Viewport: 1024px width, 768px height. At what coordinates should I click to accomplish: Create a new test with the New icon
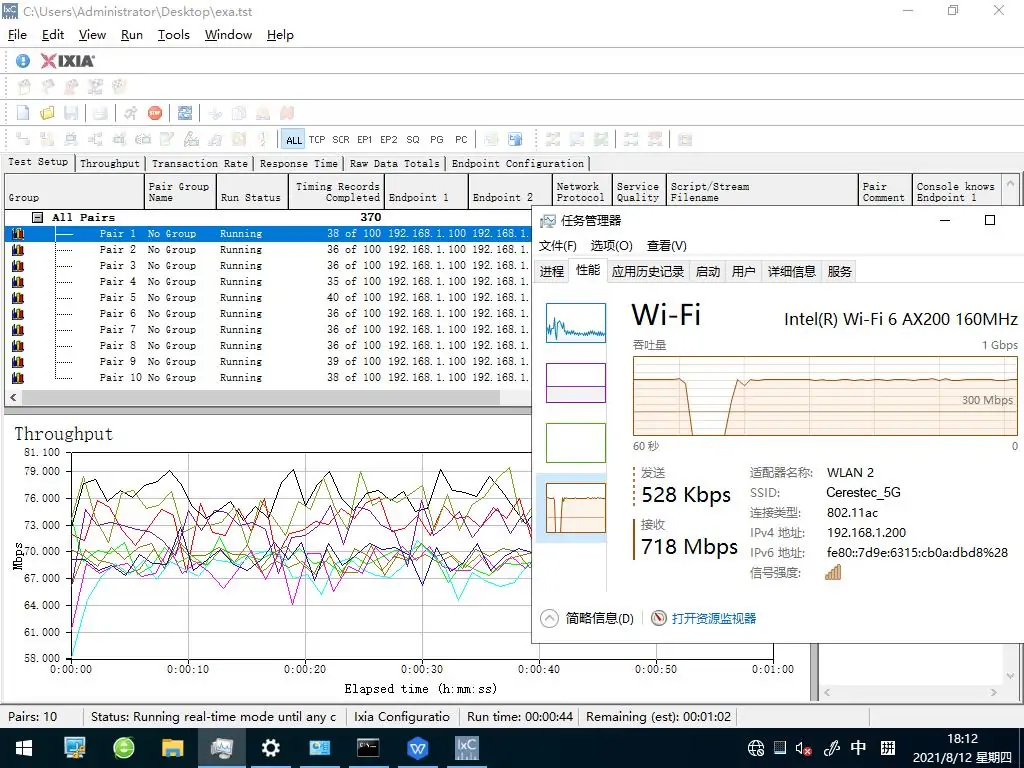point(23,113)
